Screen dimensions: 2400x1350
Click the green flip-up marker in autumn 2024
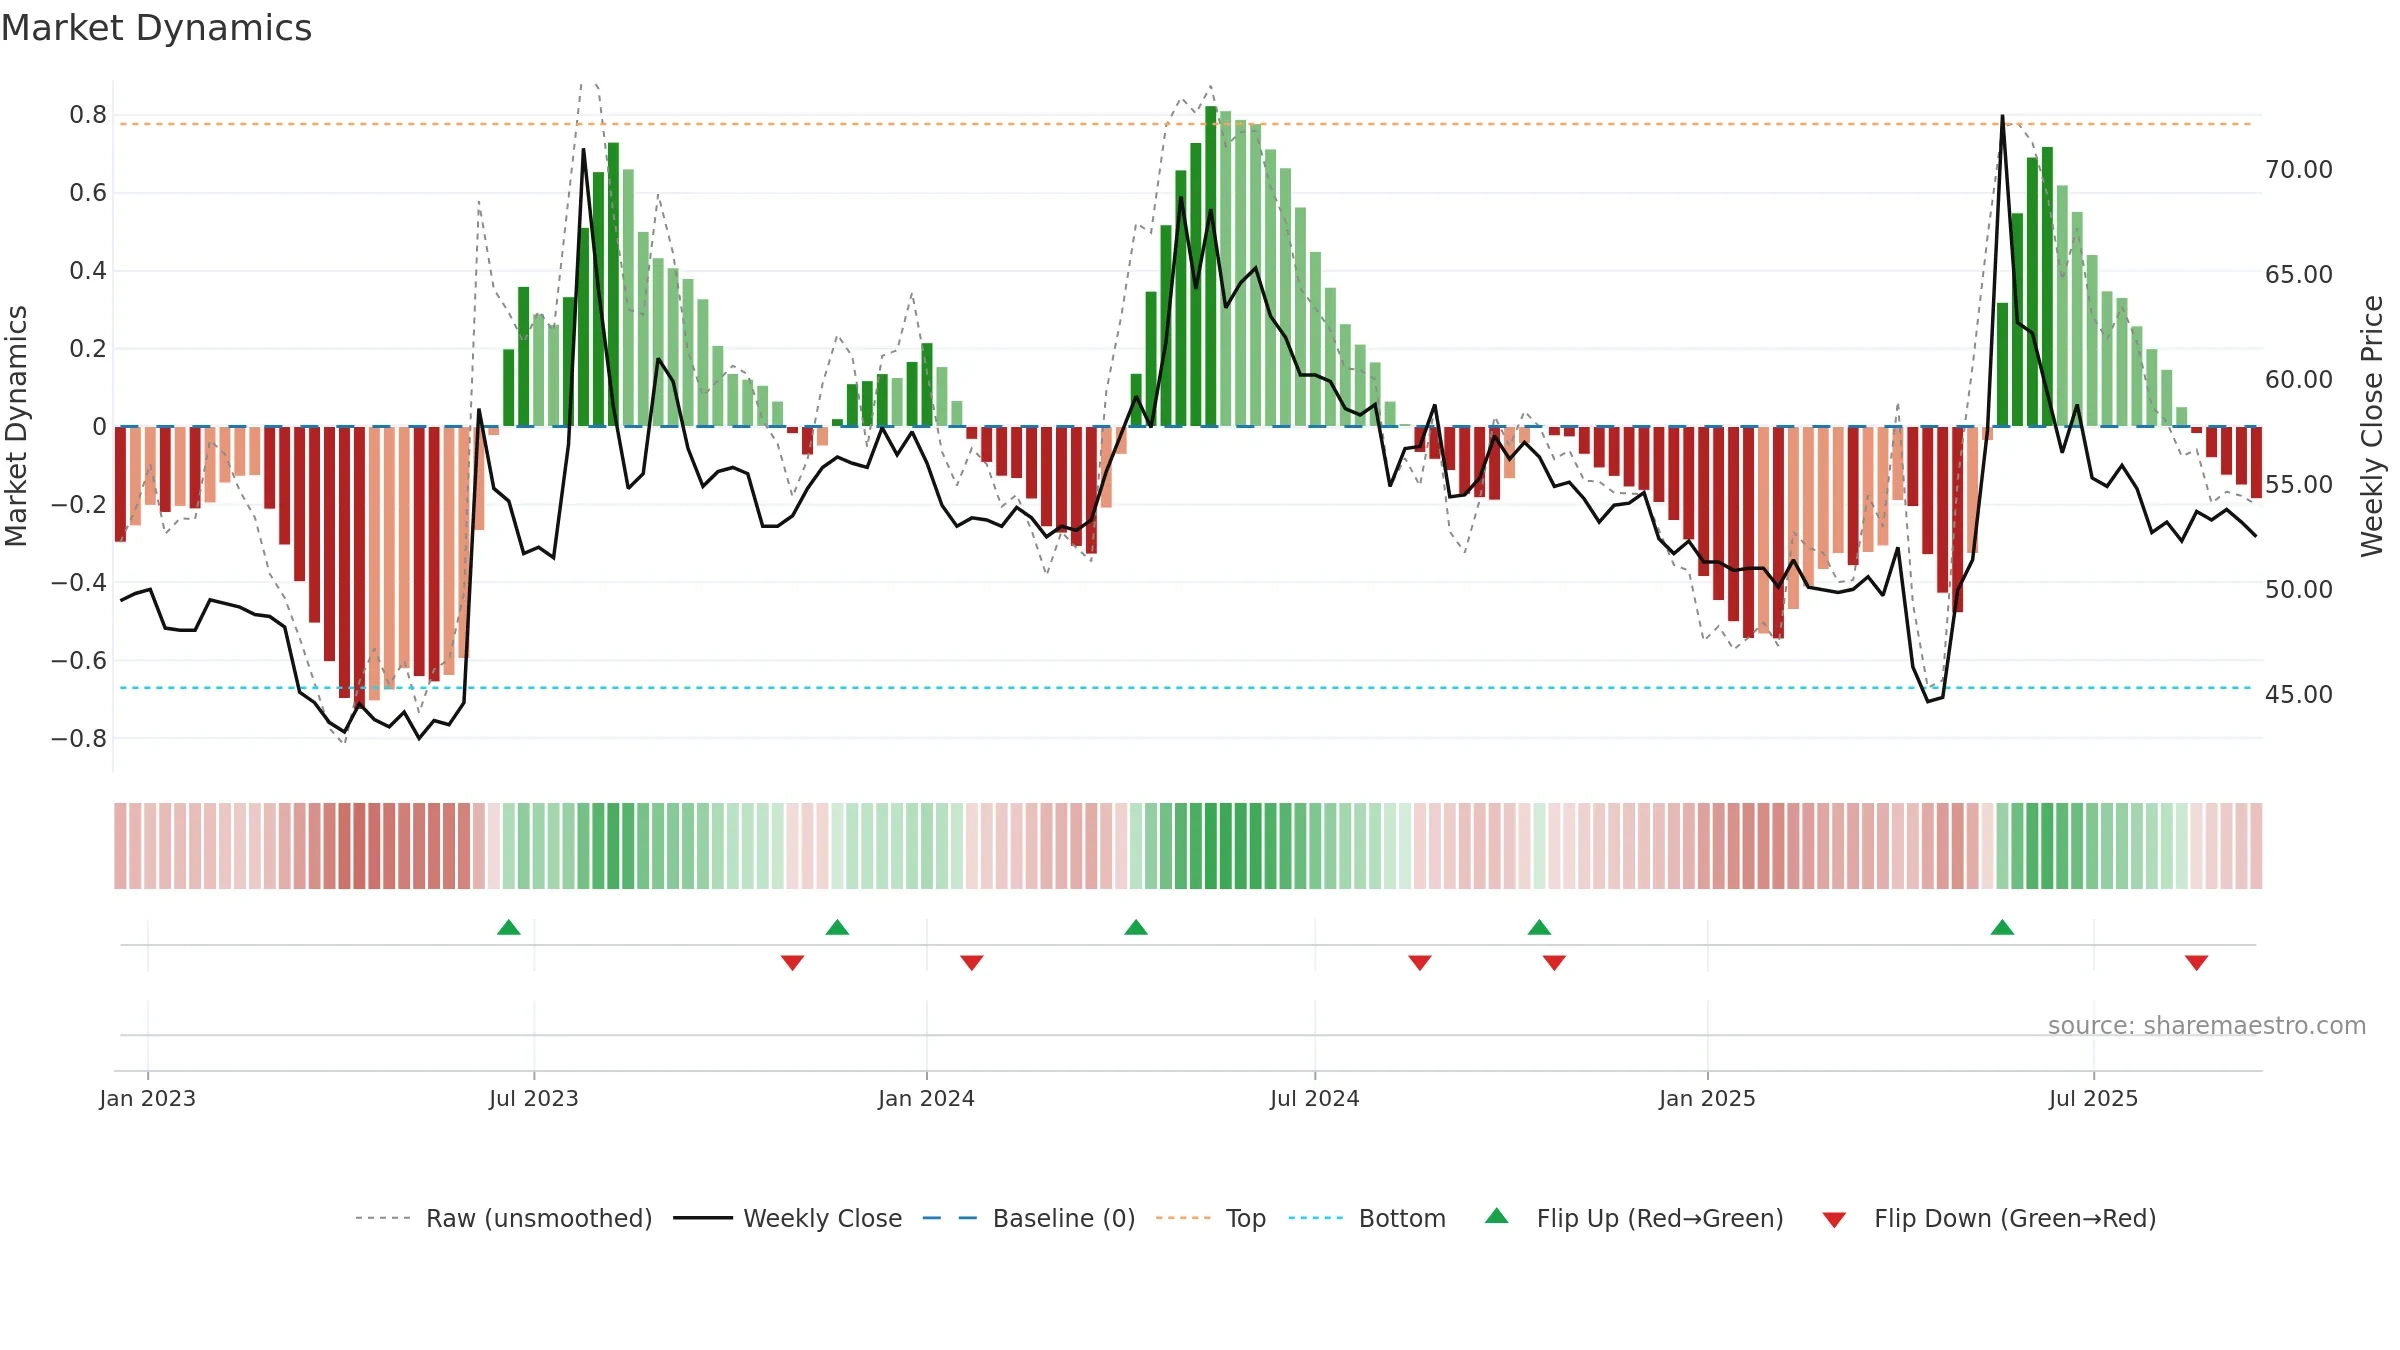[1540, 927]
